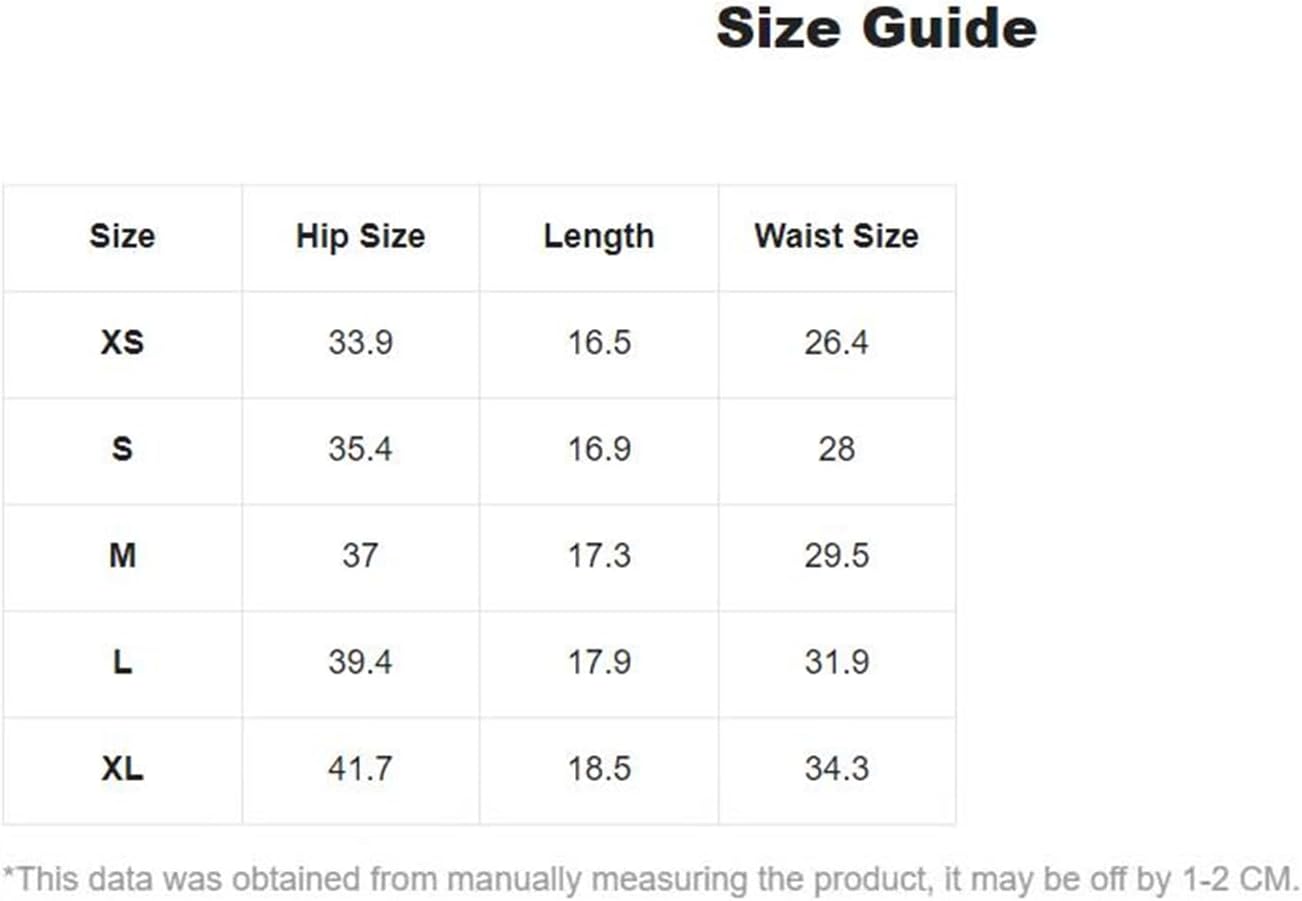Click the XL length value 18.5
The height and width of the screenshot is (901, 1302).
[599, 769]
